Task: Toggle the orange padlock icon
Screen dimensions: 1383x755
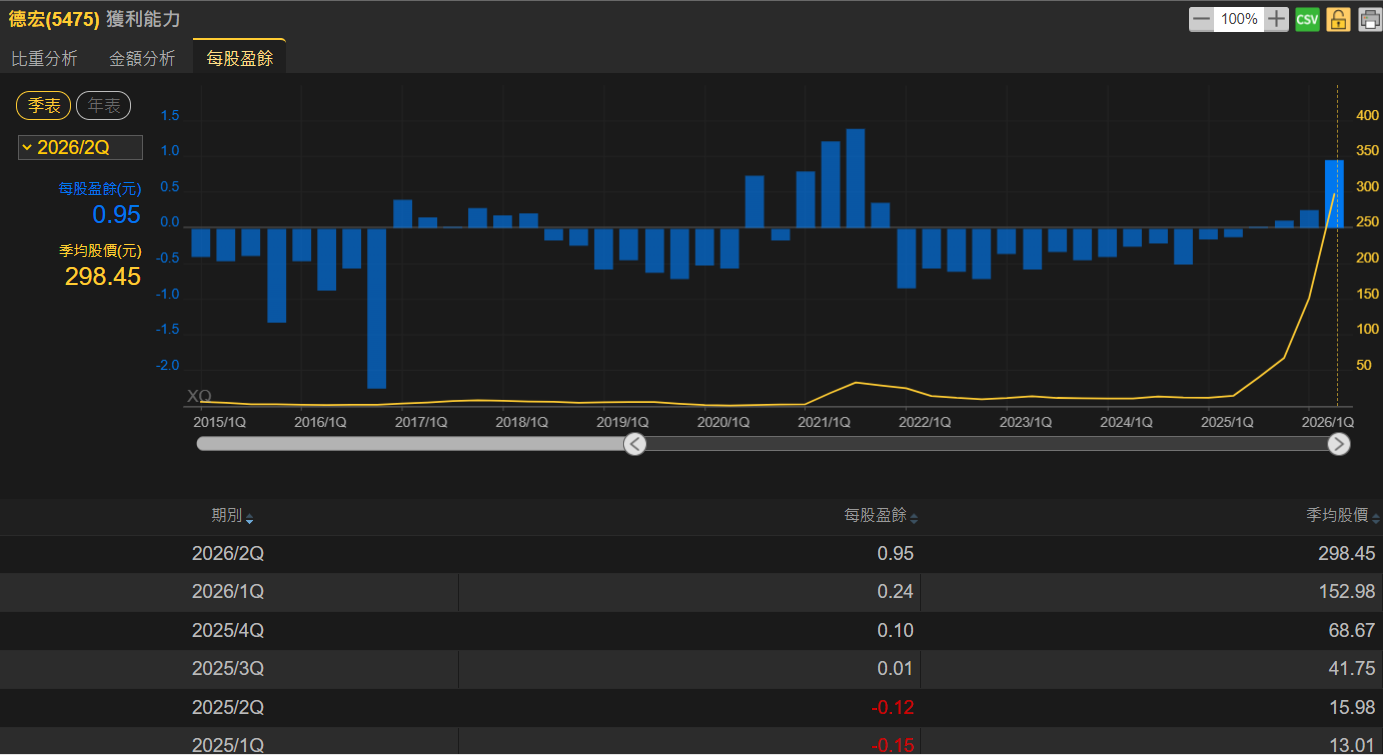Action: click(x=1338, y=19)
